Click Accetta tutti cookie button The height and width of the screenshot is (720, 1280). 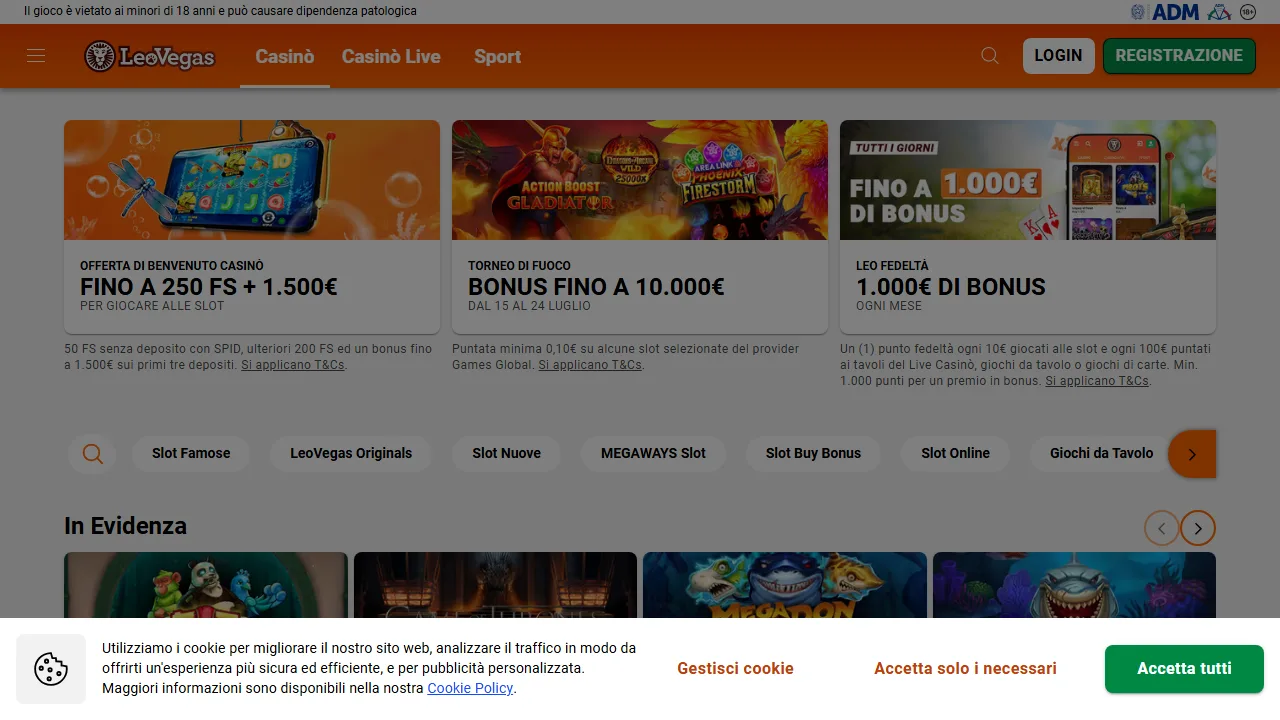click(1184, 669)
